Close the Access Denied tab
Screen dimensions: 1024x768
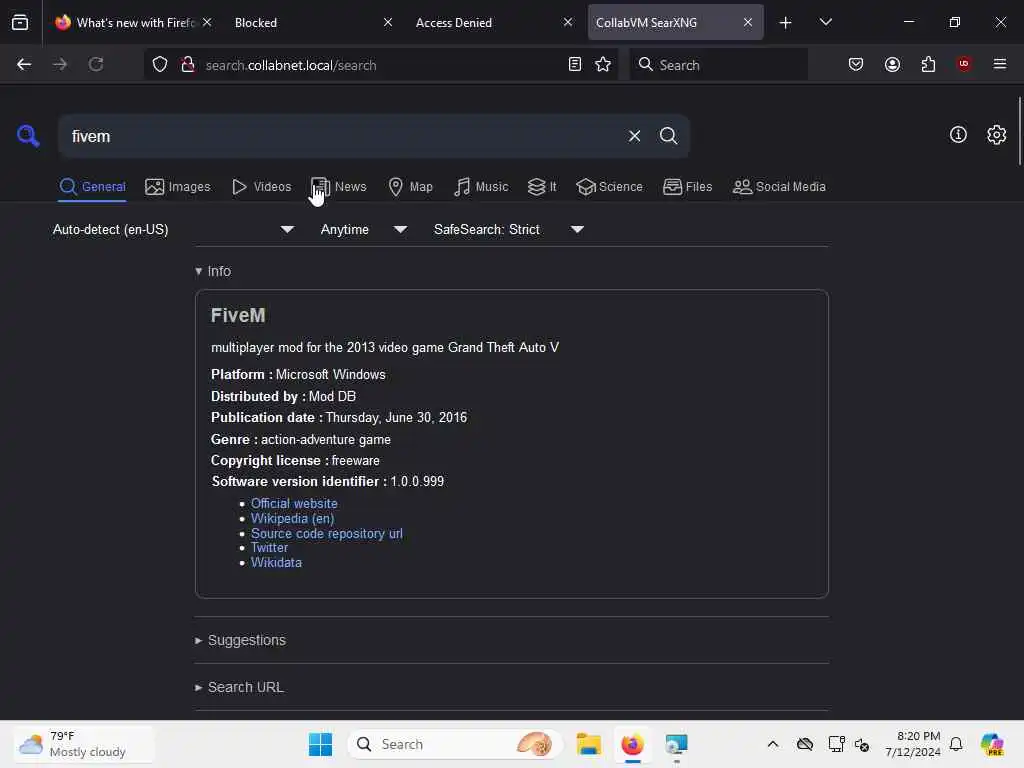point(568,22)
